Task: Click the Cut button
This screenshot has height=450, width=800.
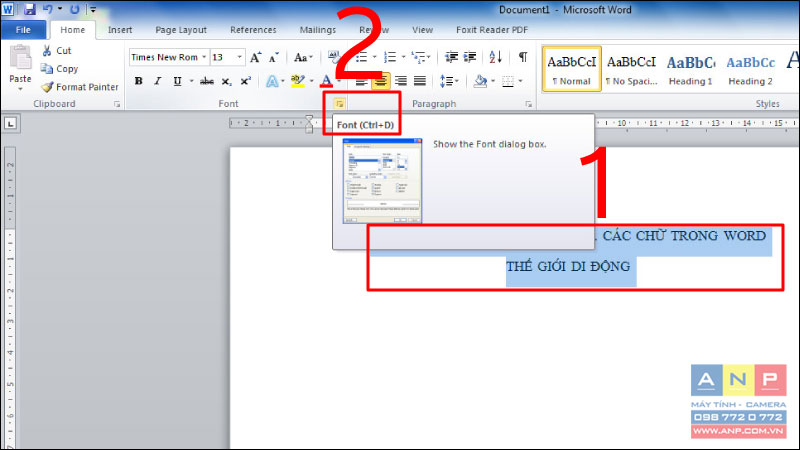Action: (57, 51)
